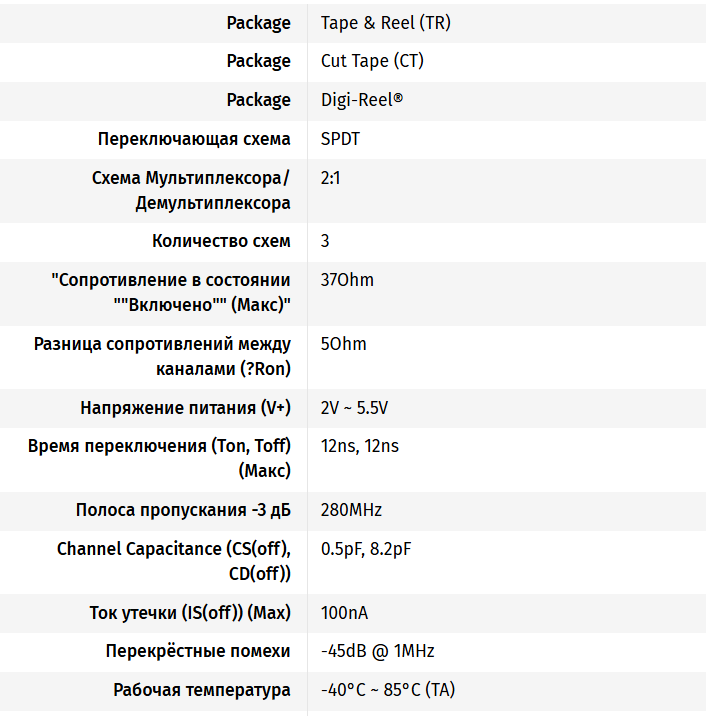Select the 2V ~ 5.5V supply value

tap(354, 408)
